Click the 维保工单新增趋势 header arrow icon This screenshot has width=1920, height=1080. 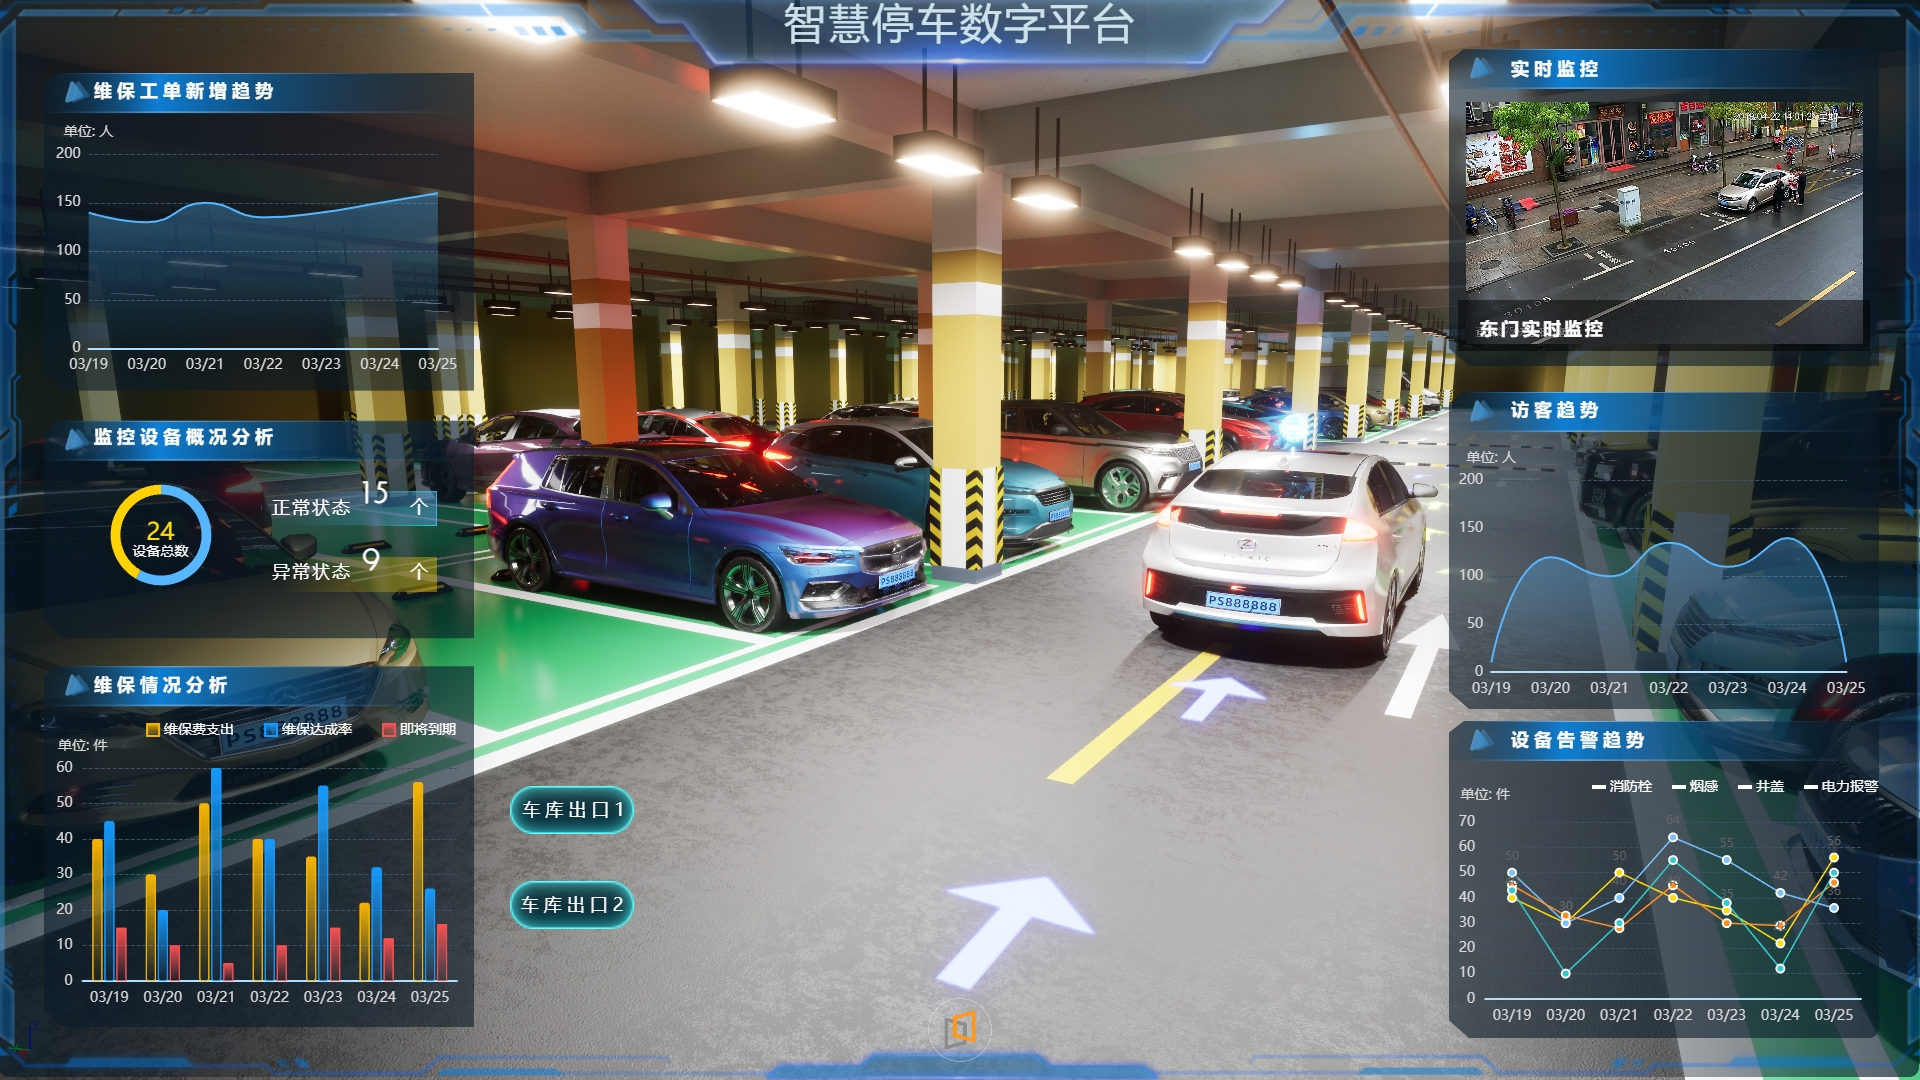pyautogui.click(x=75, y=91)
